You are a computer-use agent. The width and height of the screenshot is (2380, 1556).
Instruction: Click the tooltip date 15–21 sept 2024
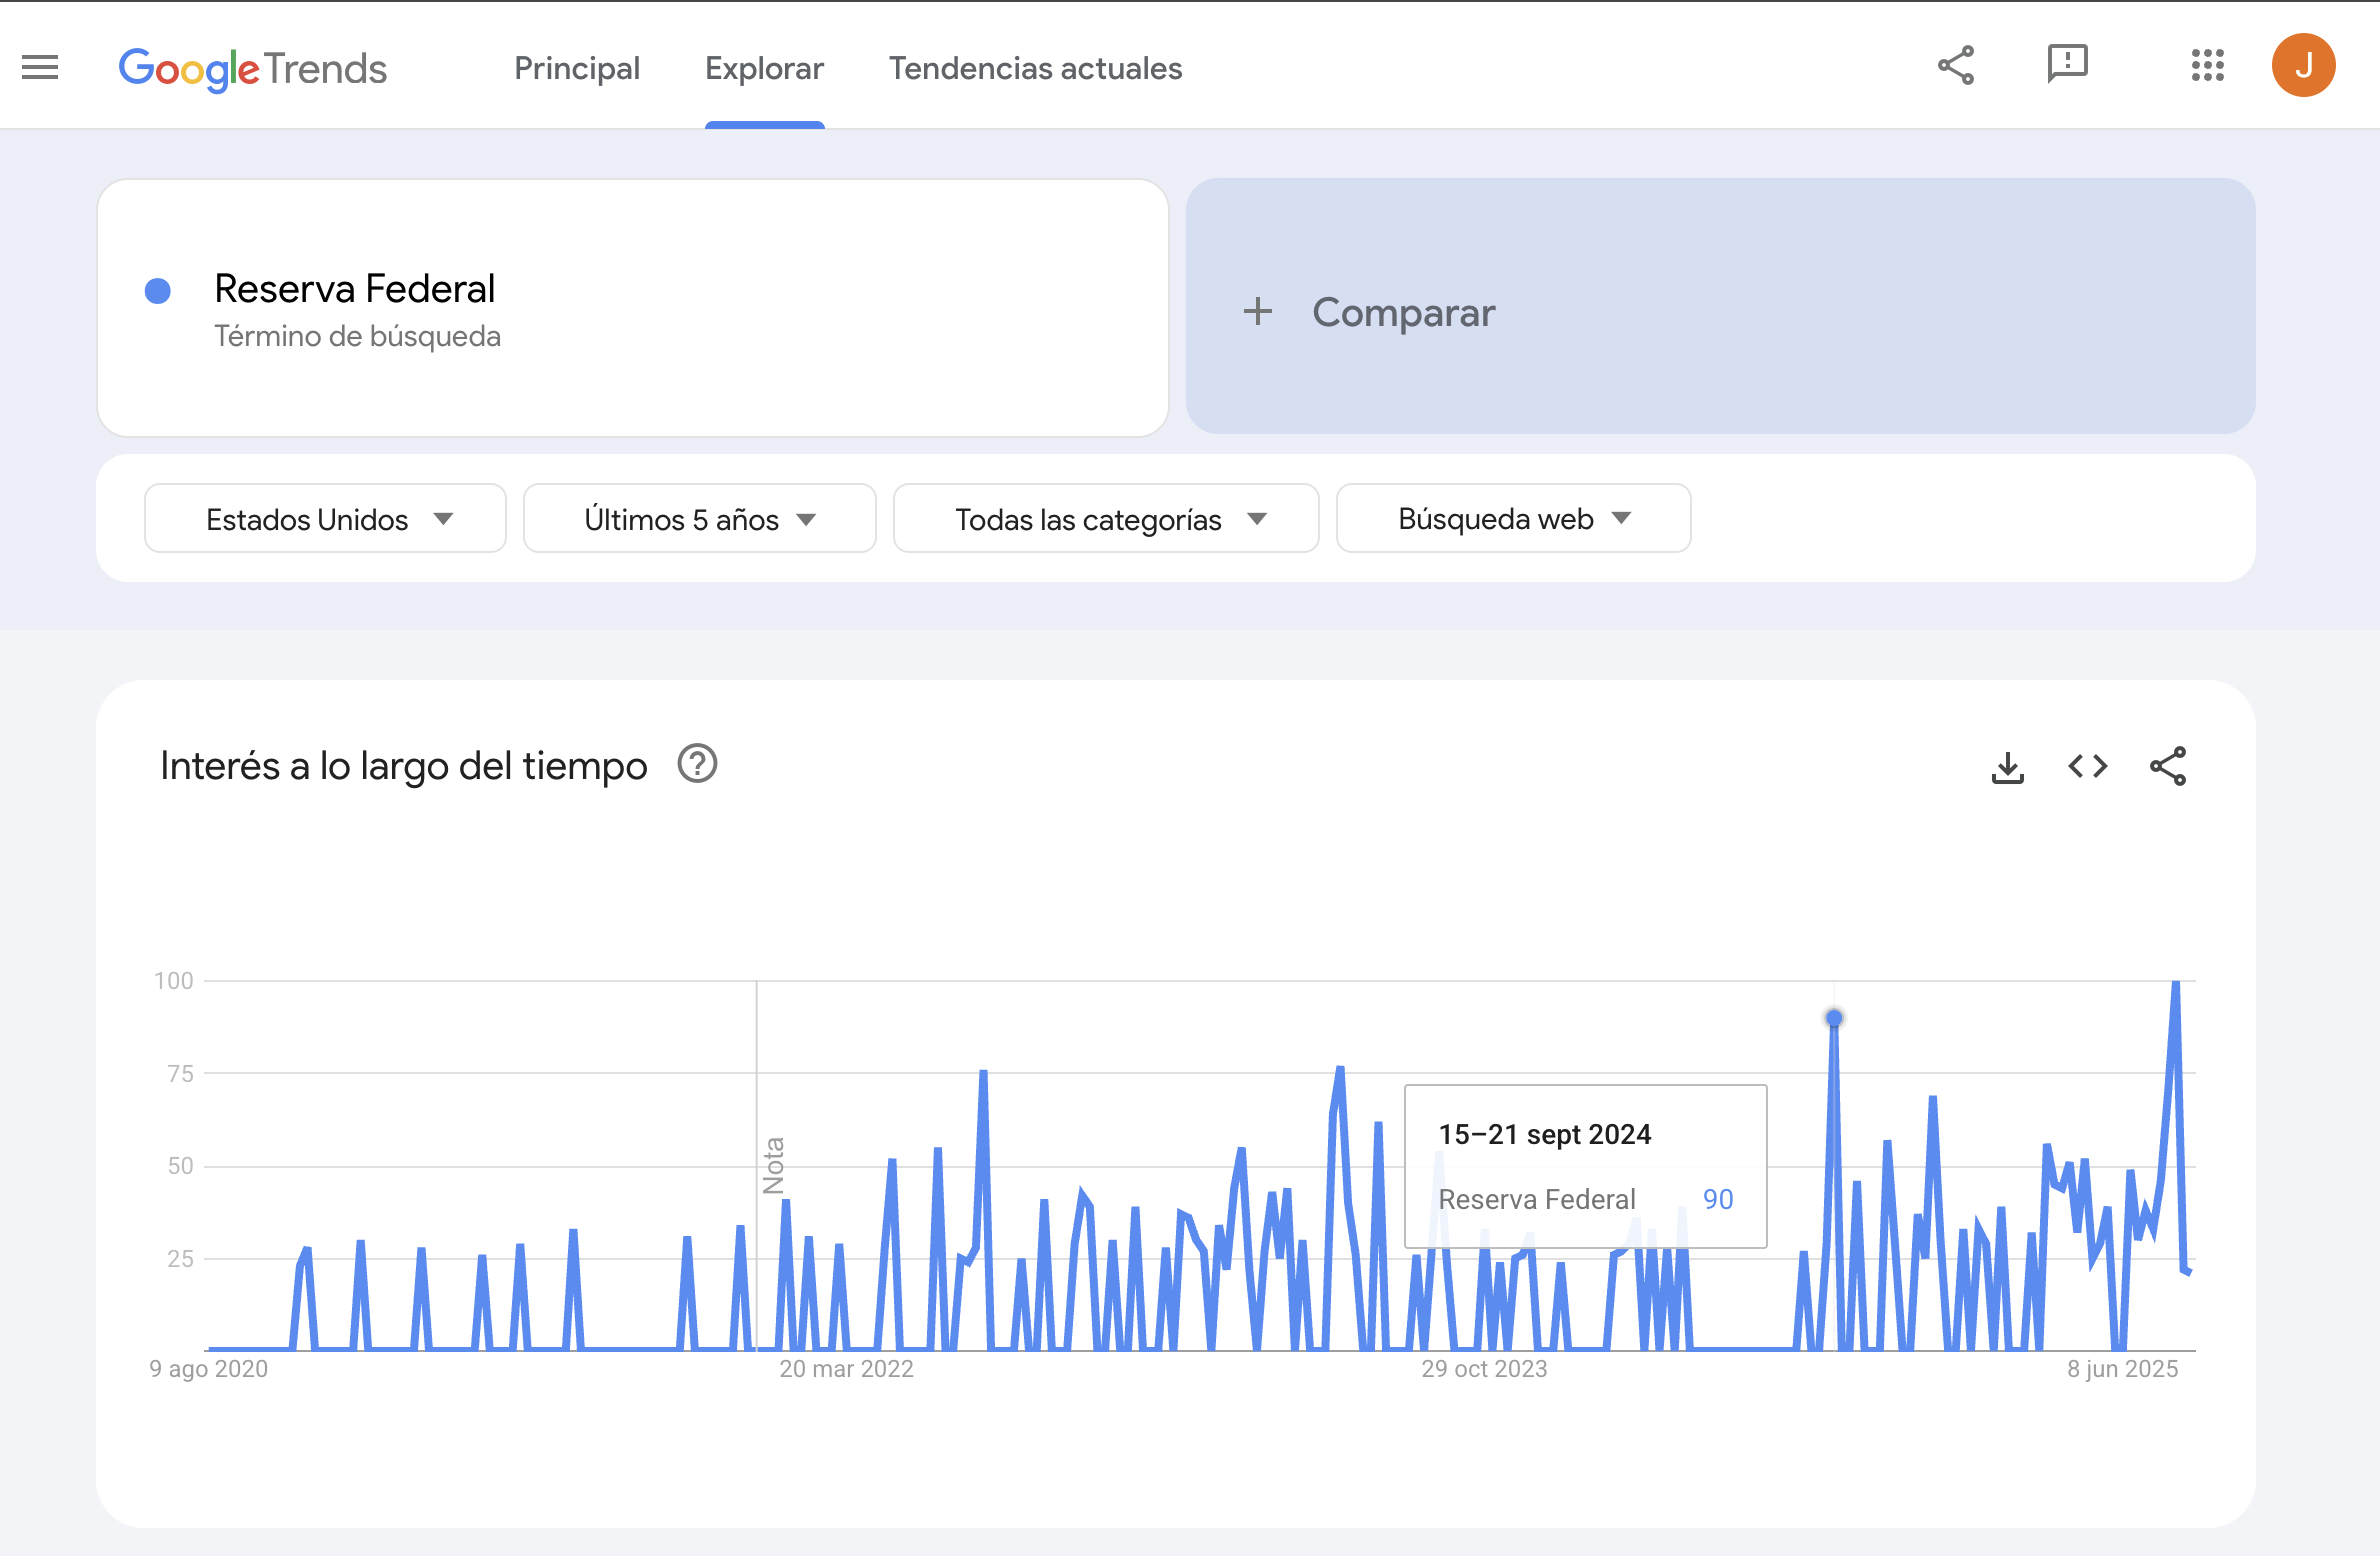[1545, 1135]
